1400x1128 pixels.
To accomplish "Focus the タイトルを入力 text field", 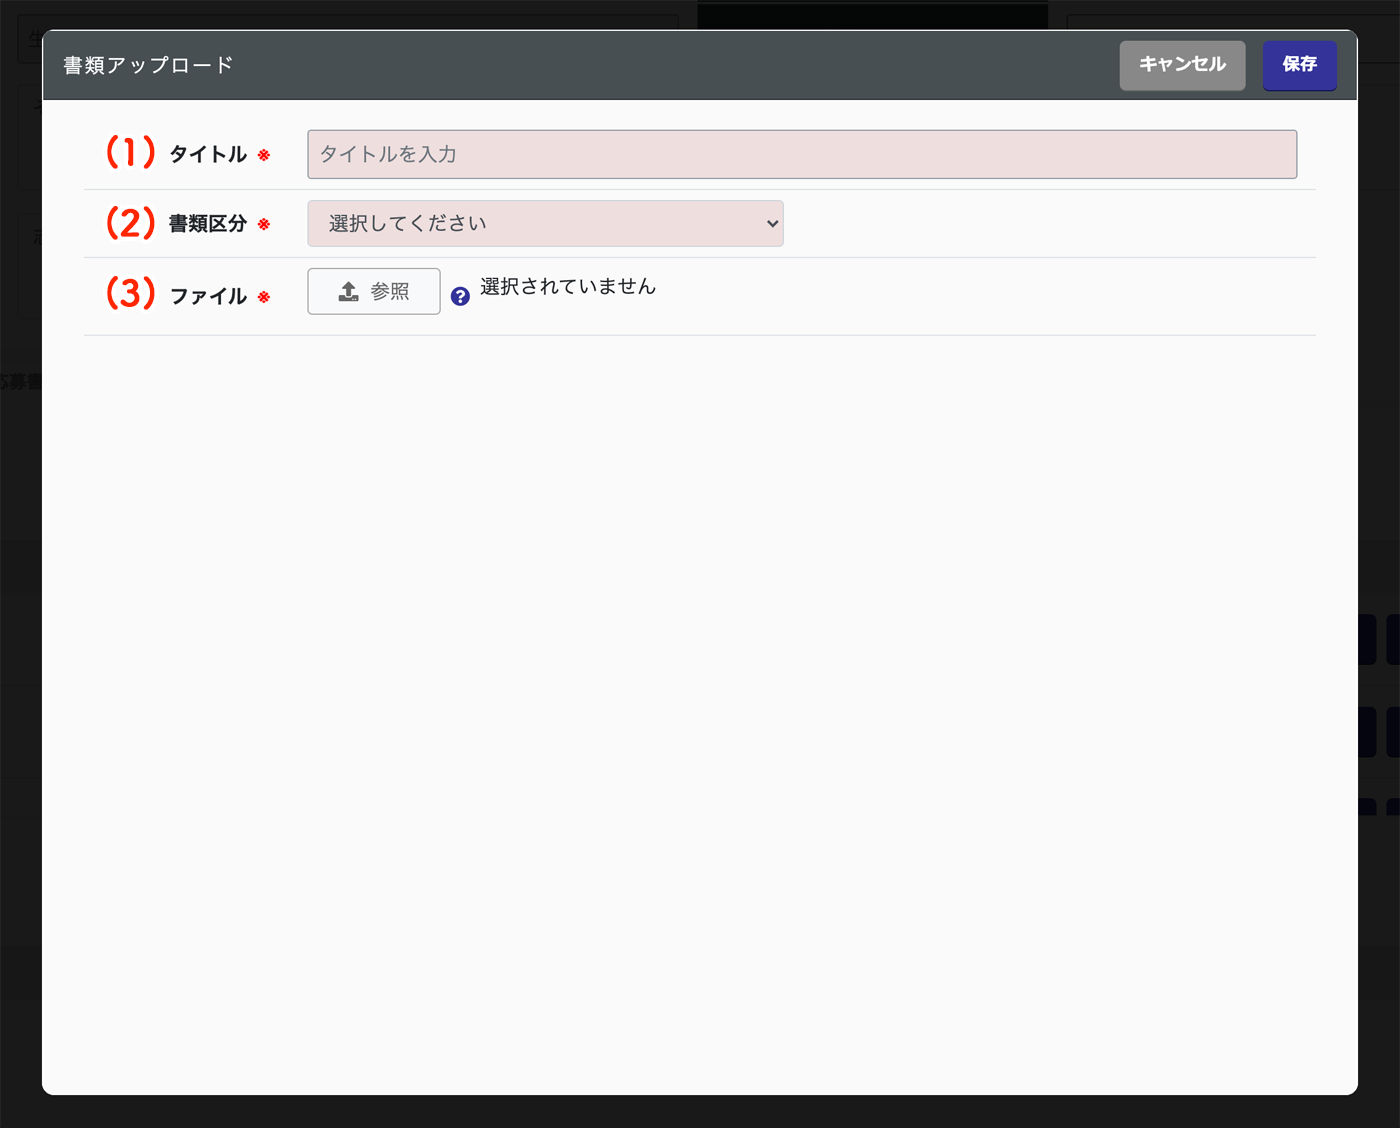I will pyautogui.click(x=802, y=154).
